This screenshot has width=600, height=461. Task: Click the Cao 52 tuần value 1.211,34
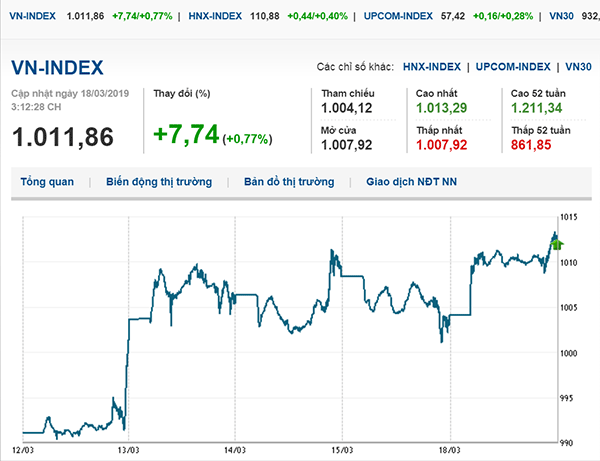click(536, 108)
